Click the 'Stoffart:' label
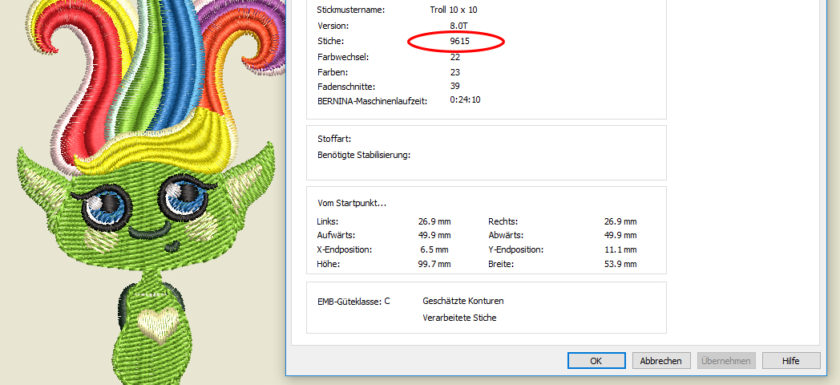Screen dimensions: 840x385 click(334, 139)
